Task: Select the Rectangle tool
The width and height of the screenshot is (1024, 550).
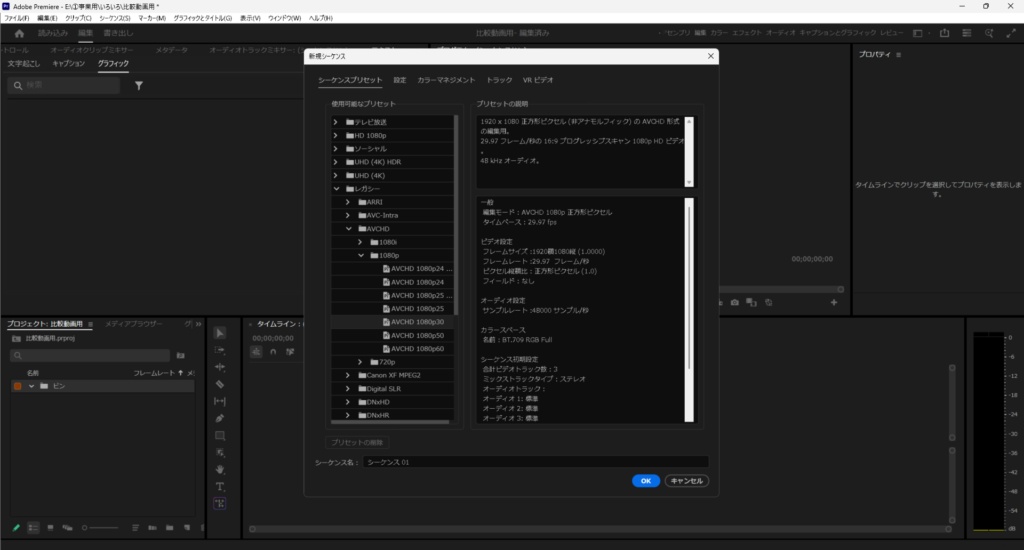Action: [220, 436]
